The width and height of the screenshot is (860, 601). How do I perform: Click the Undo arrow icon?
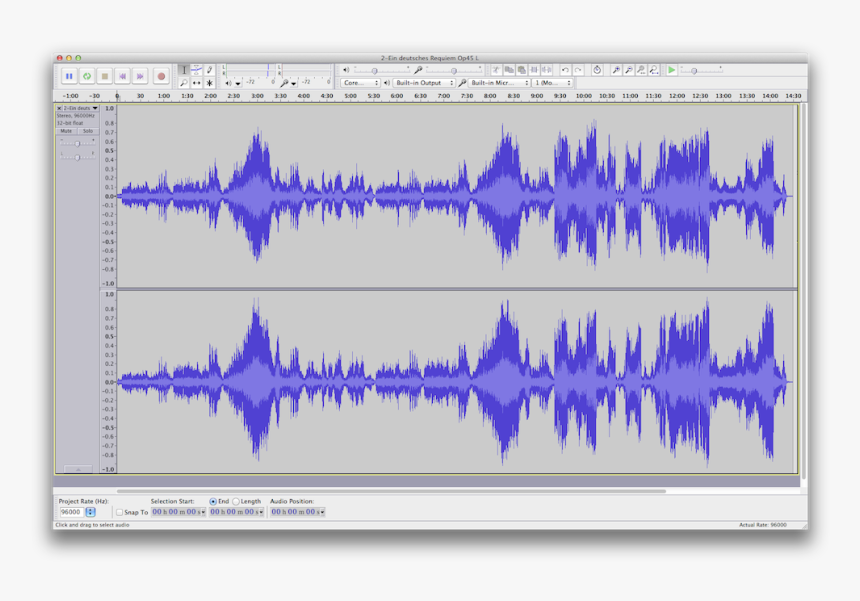[x=565, y=70]
